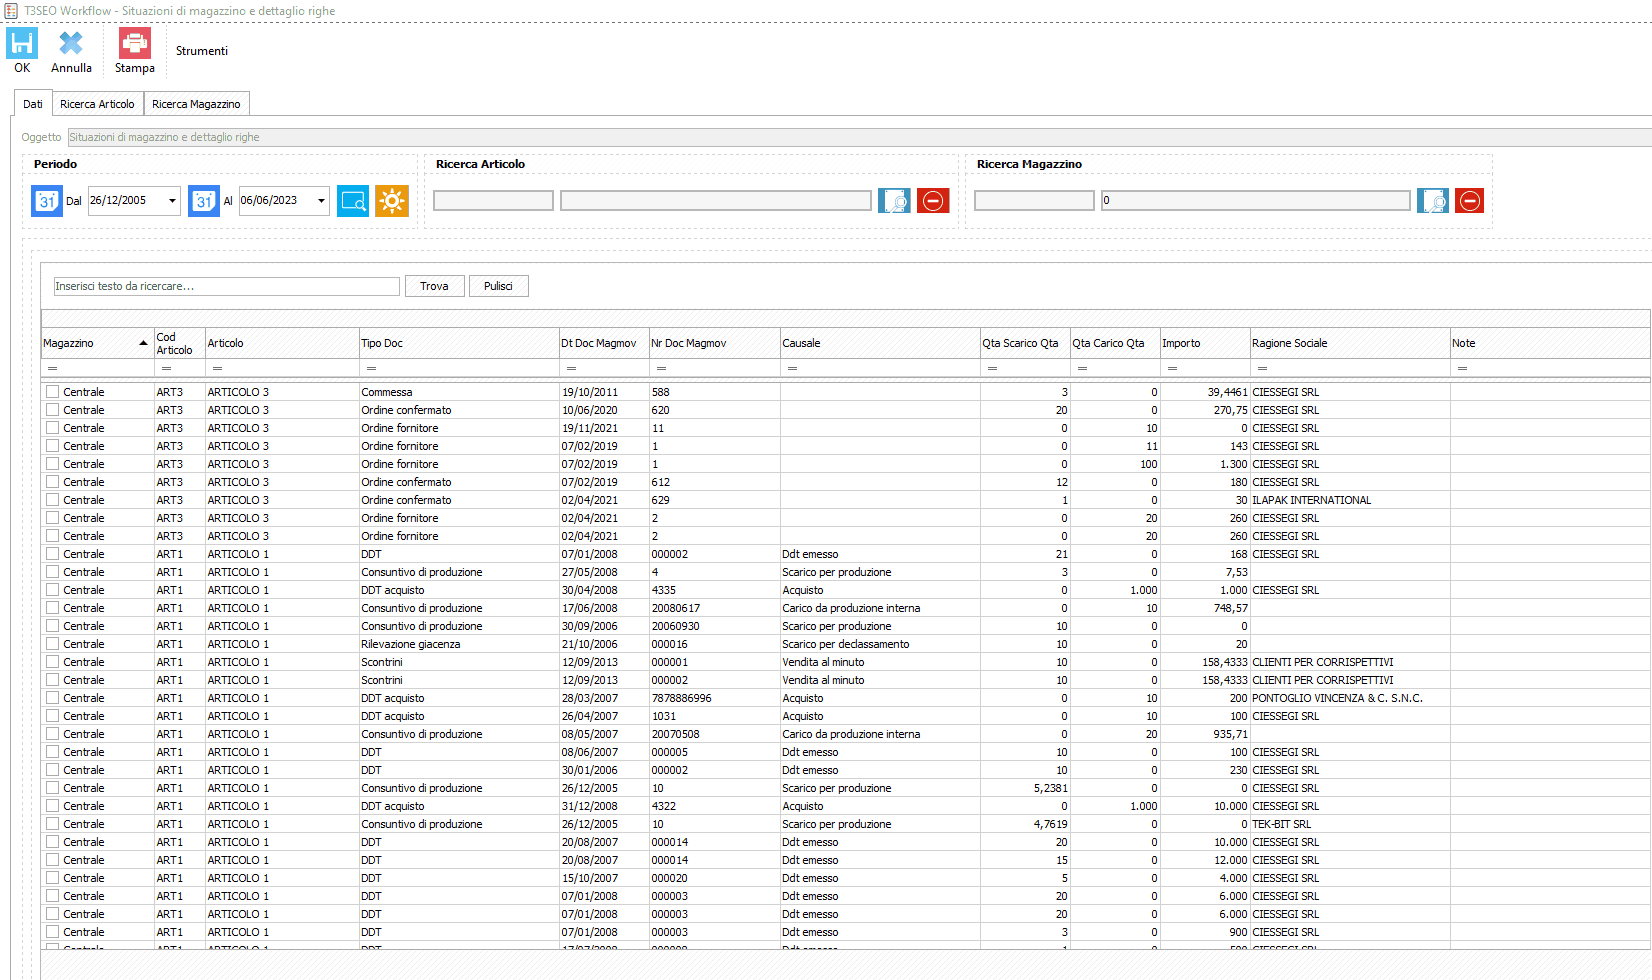
Task: Click the Ricerca Magazzino code field
Action: pos(1034,201)
